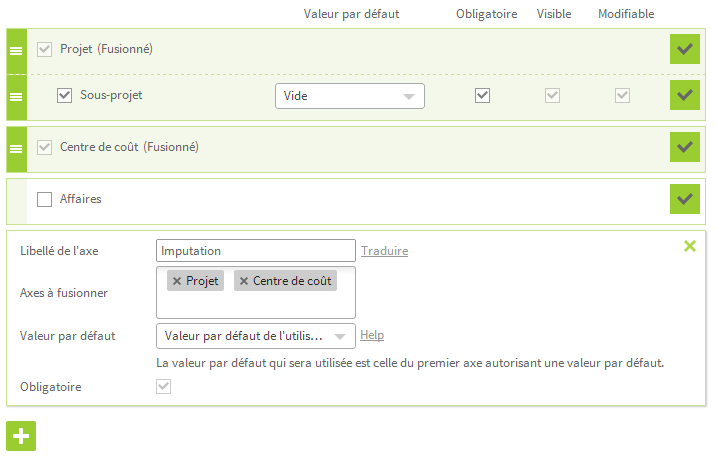Toggle Obligatoire checkbox for Sous-projet
Viewport: 716px width, 458px height.
[482, 95]
